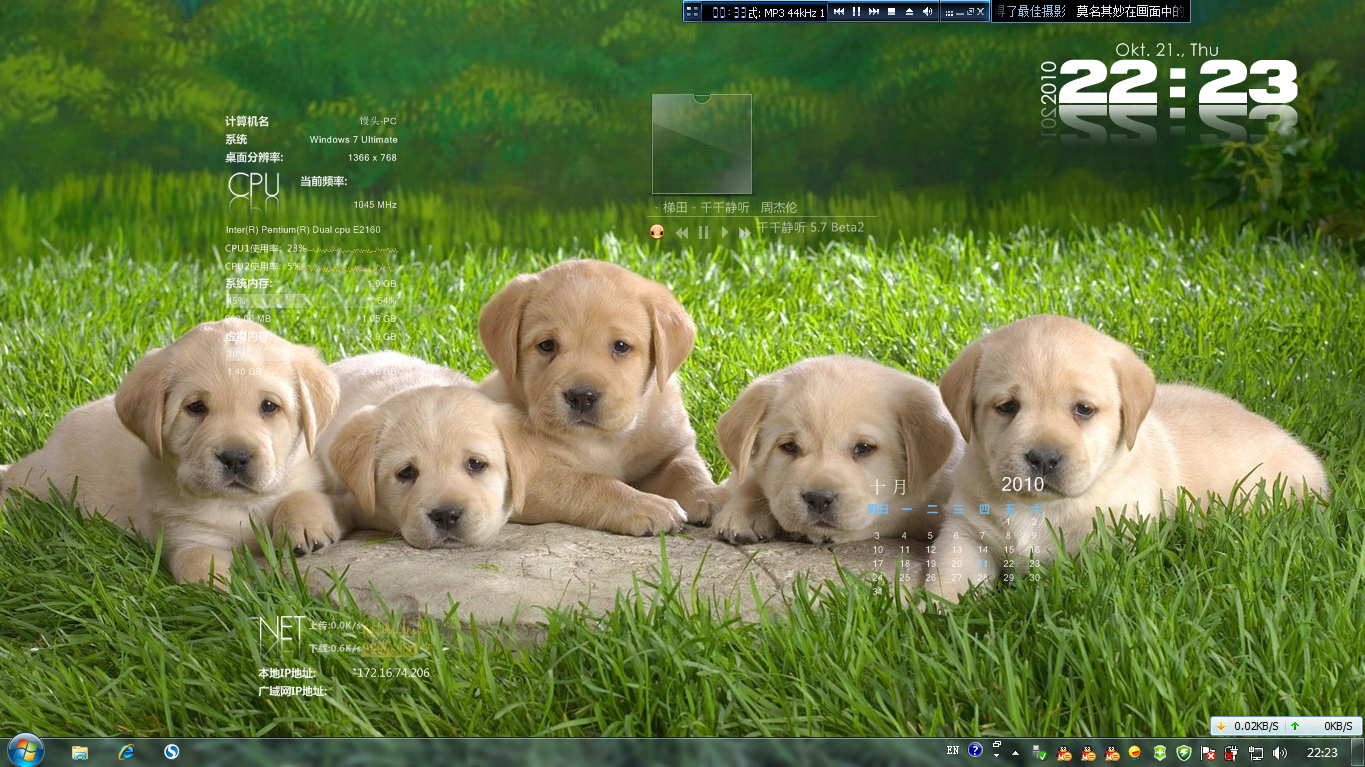Open second QQ penguin tray icon
The image size is (1365, 767).
[1087, 753]
